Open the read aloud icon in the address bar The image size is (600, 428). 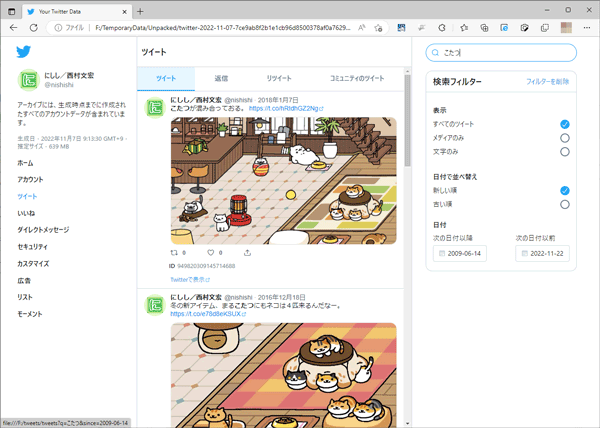point(362,28)
